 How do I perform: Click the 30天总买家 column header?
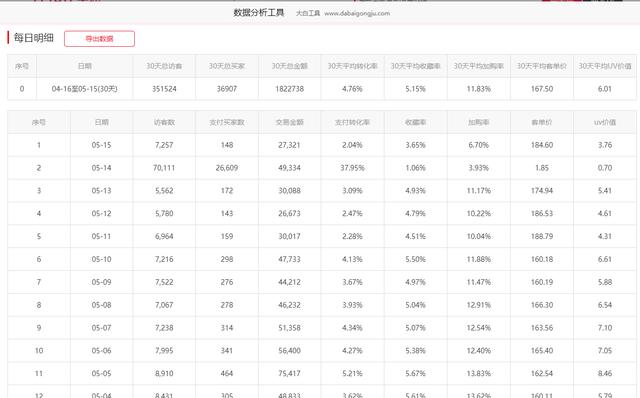point(227,66)
